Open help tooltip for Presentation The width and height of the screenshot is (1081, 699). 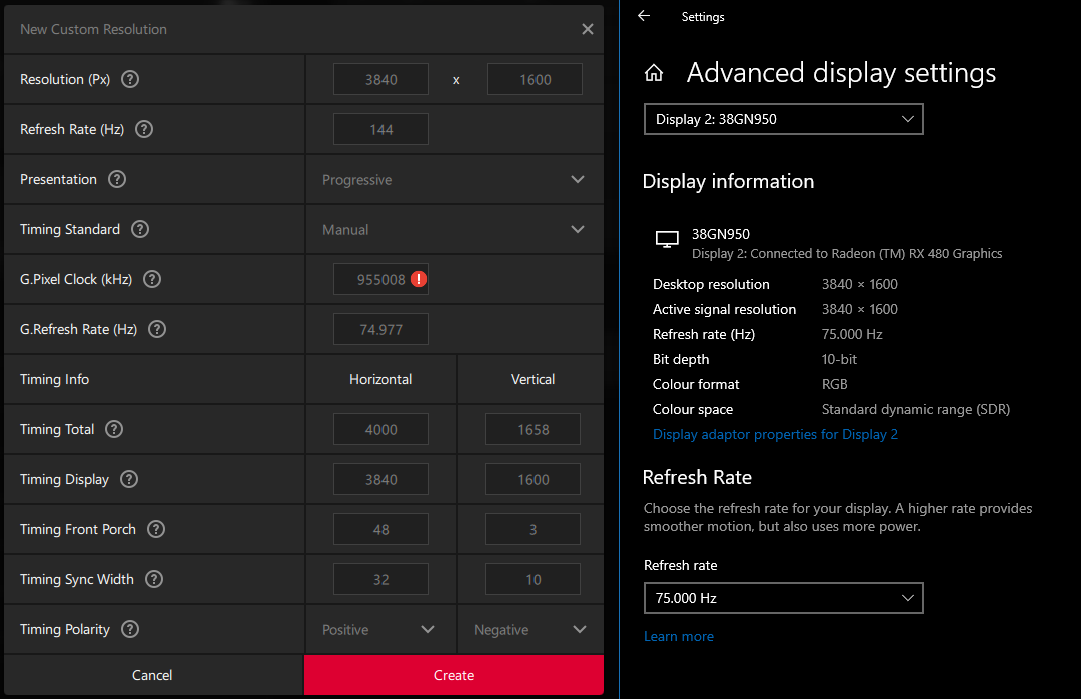tap(117, 179)
